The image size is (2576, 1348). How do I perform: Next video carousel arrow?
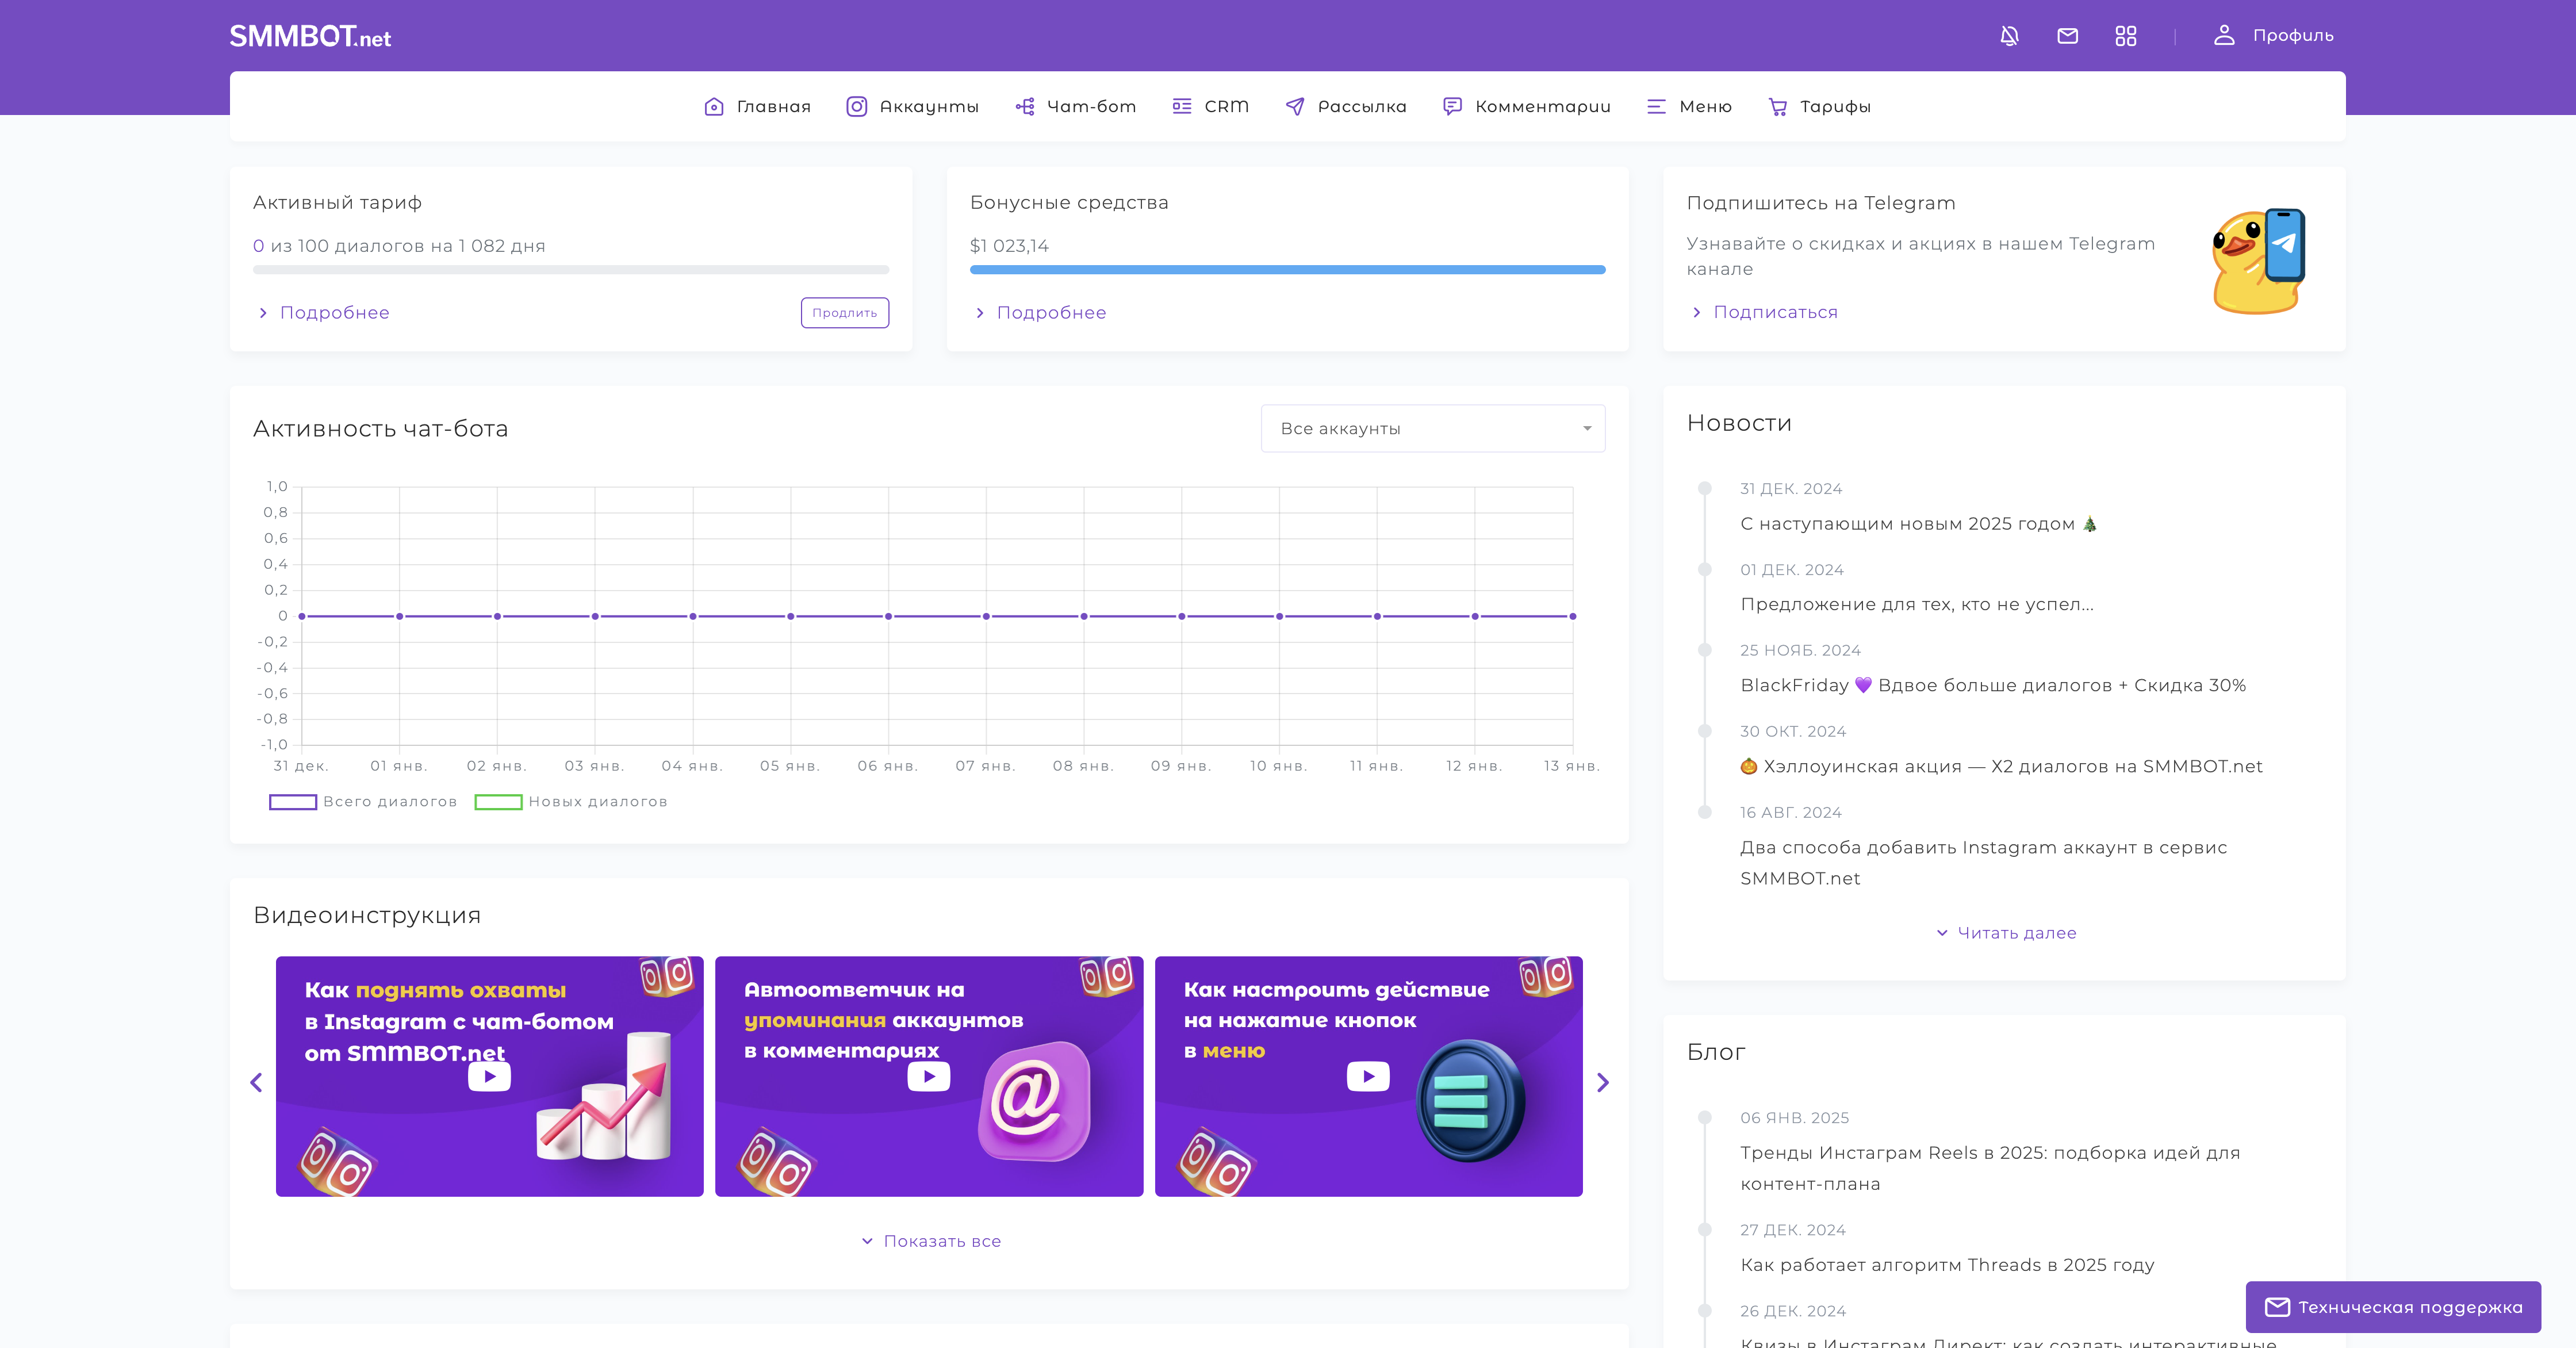click(1603, 1082)
